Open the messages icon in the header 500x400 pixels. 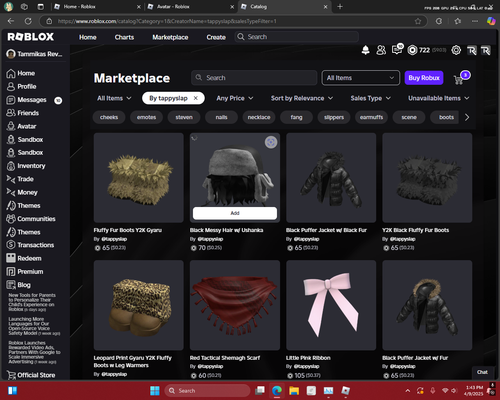[397, 50]
